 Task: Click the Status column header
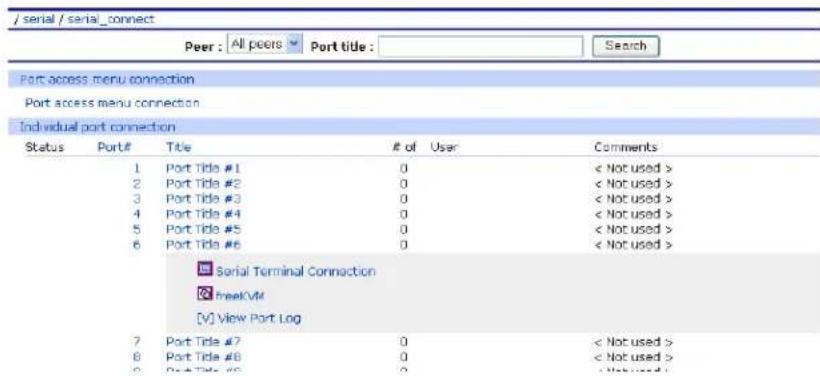44,147
